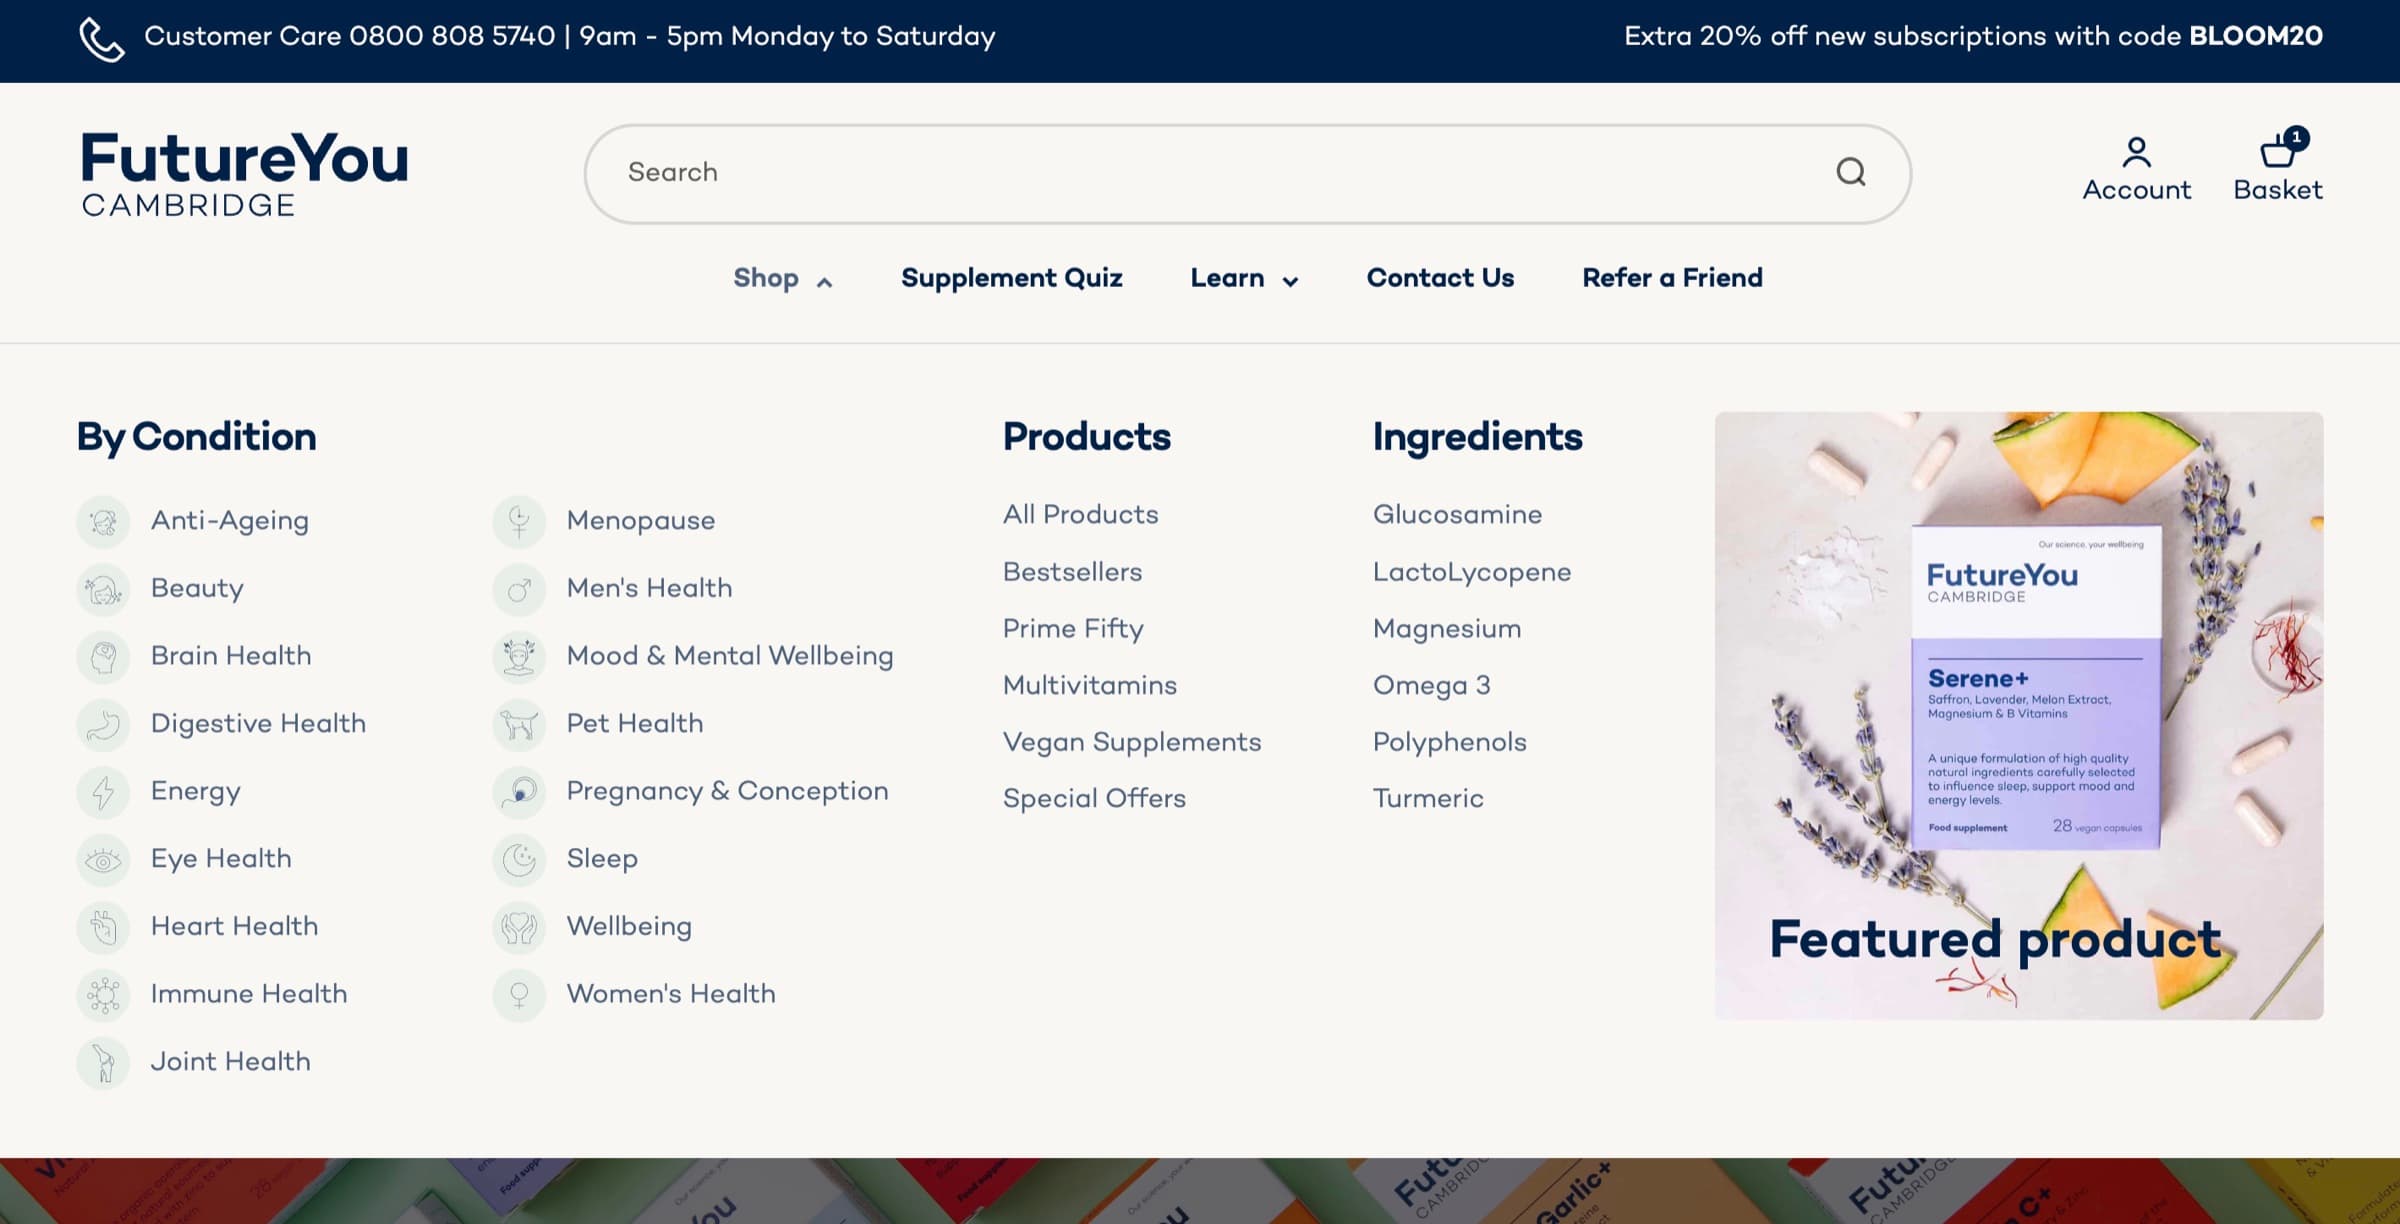Viewport: 2400px width, 1224px height.
Task: Open the Supplement Quiz menu item
Action: (x=1011, y=278)
